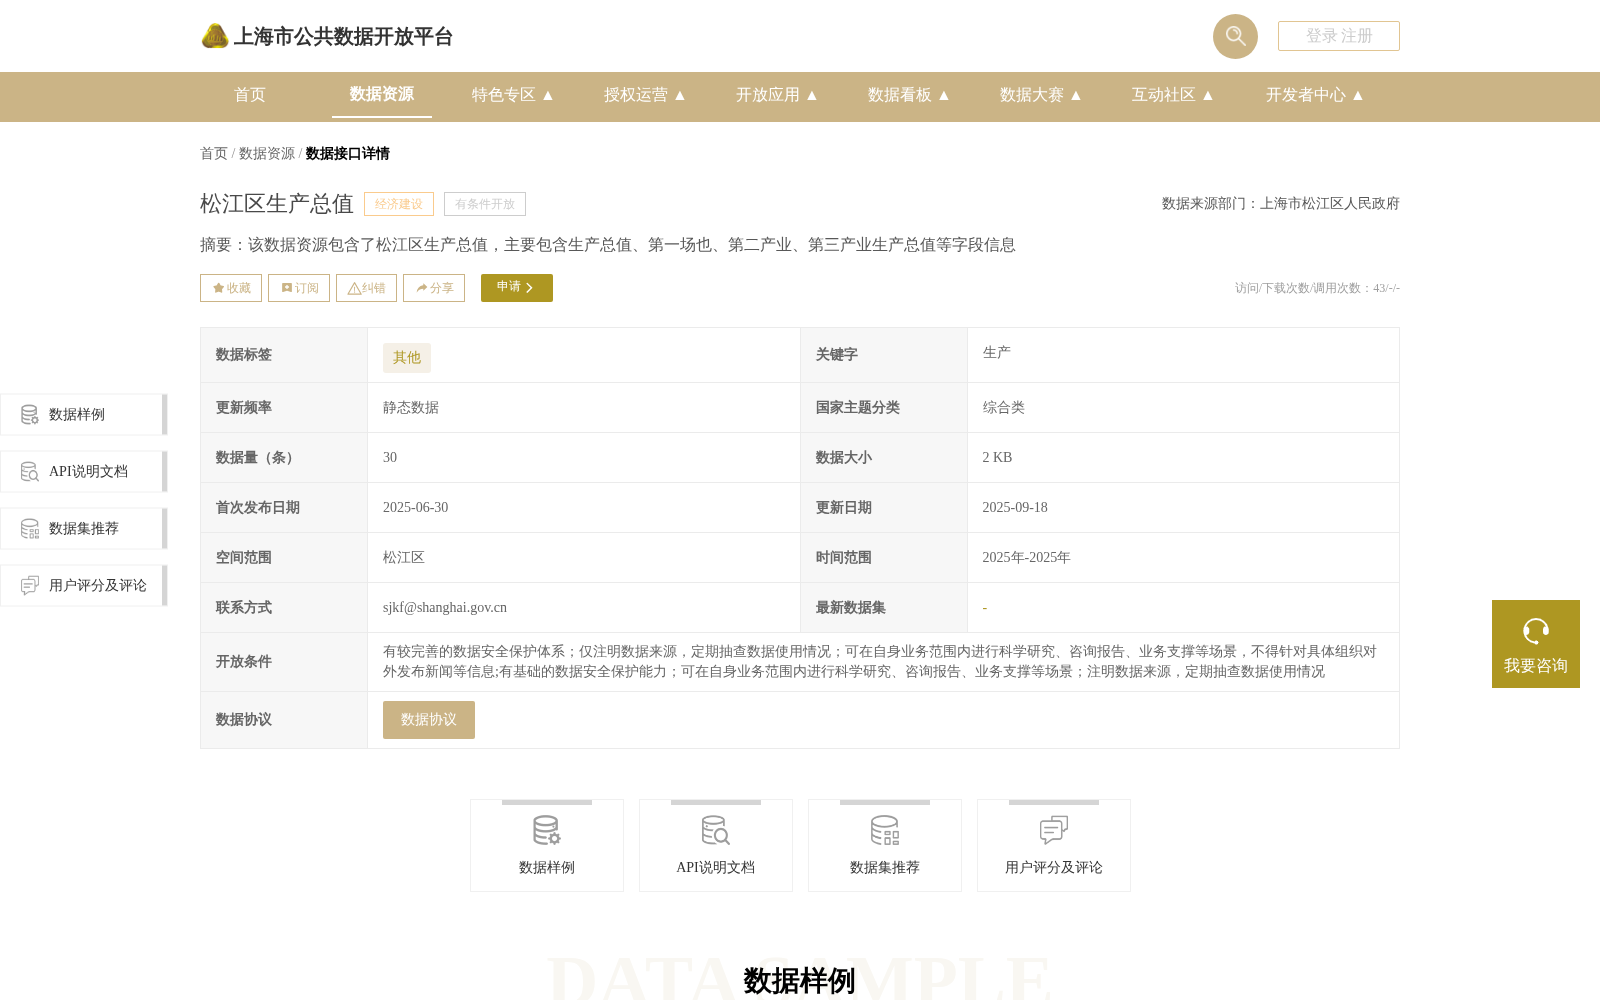Click the Shanghai open data platform logo
Image resolution: width=1600 pixels, height=1000 pixels.
(326, 37)
